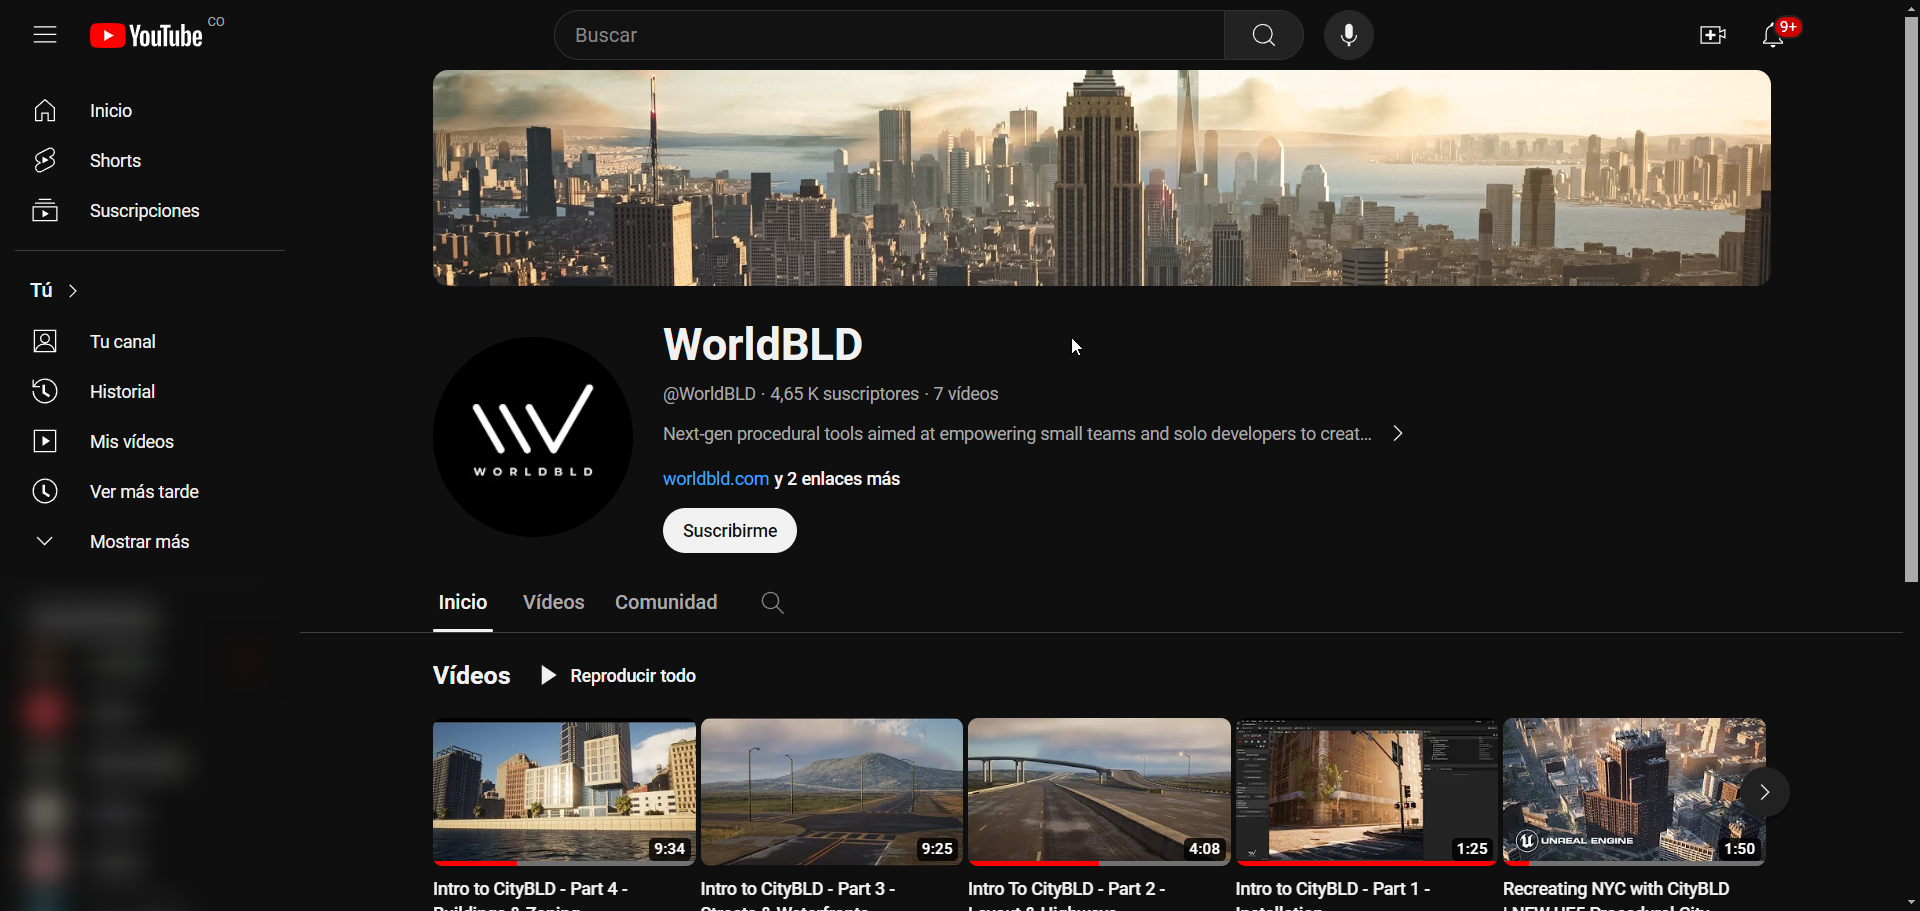Open the 9:25 video thumbnail
The height and width of the screenshot is (911, 1920).
click(x=832, y=792)
